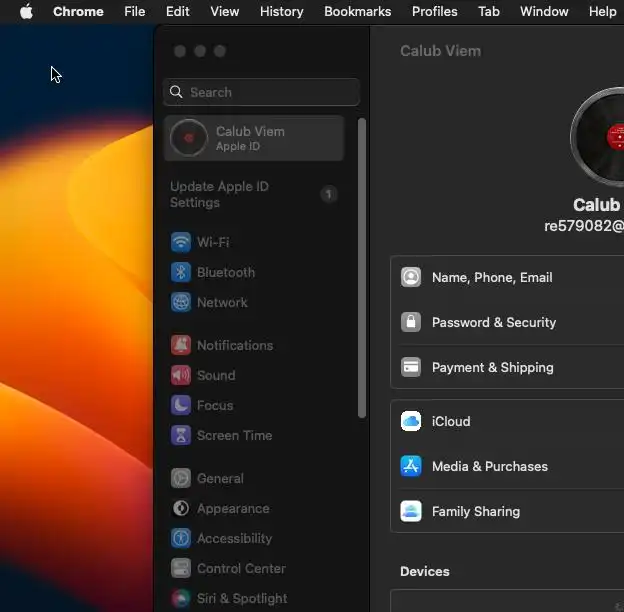624x612 pixels.
Task: Open the Apple menu
Action: [x=26, y=11]
